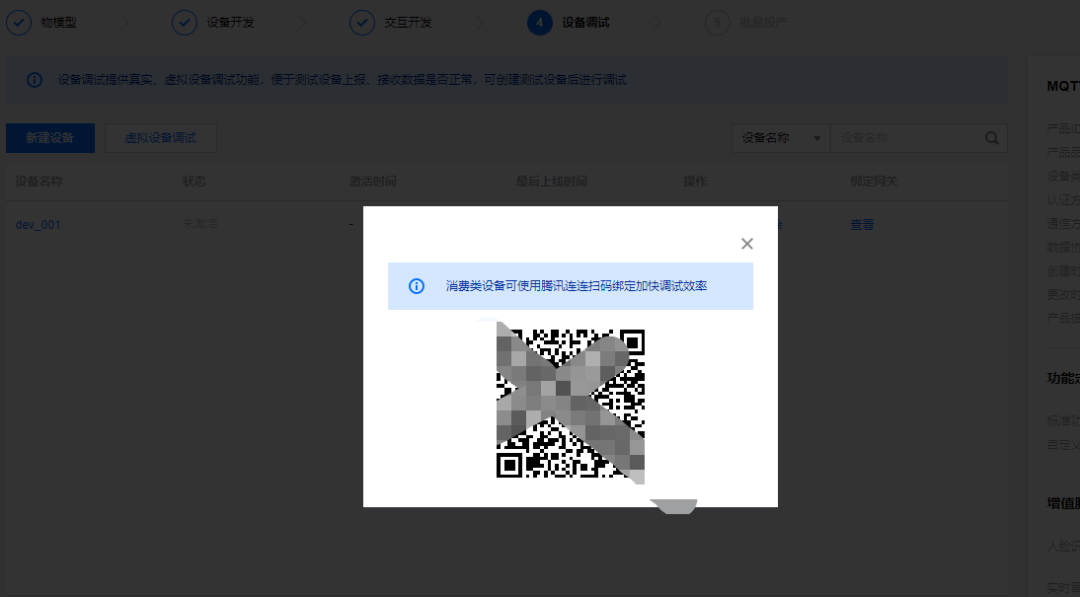Click the search magnifier icon
1080x597 pixels.
click(992, 138)
